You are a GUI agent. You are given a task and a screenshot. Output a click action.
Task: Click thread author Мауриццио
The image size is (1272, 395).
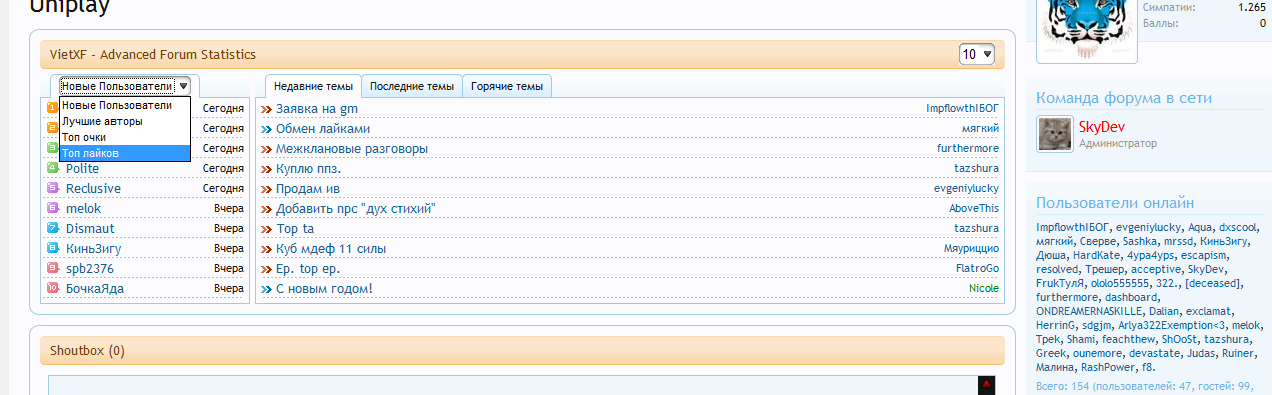971,248
